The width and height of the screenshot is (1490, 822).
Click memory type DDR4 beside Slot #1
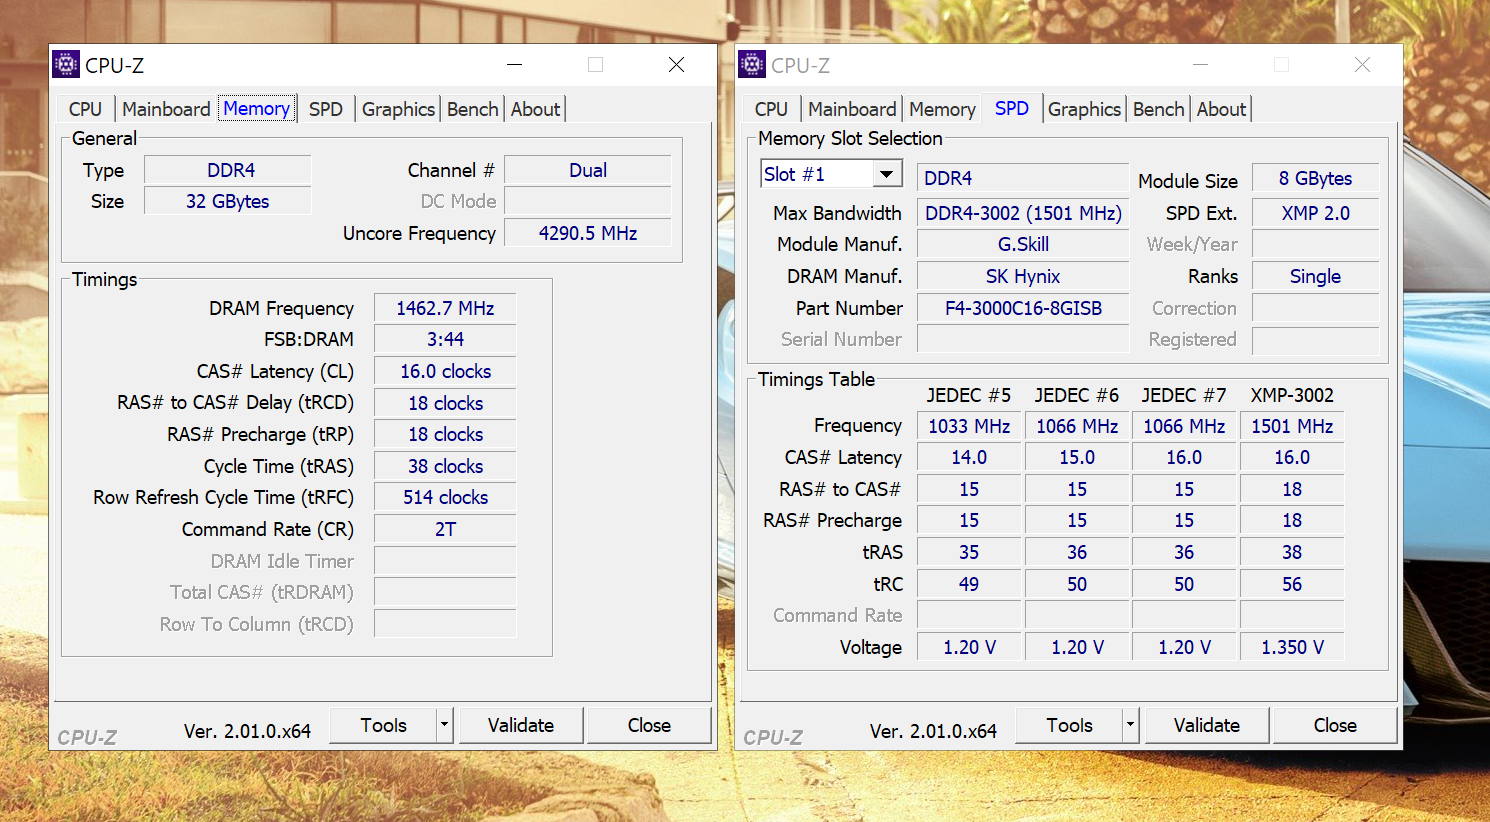coord(1023,178)
